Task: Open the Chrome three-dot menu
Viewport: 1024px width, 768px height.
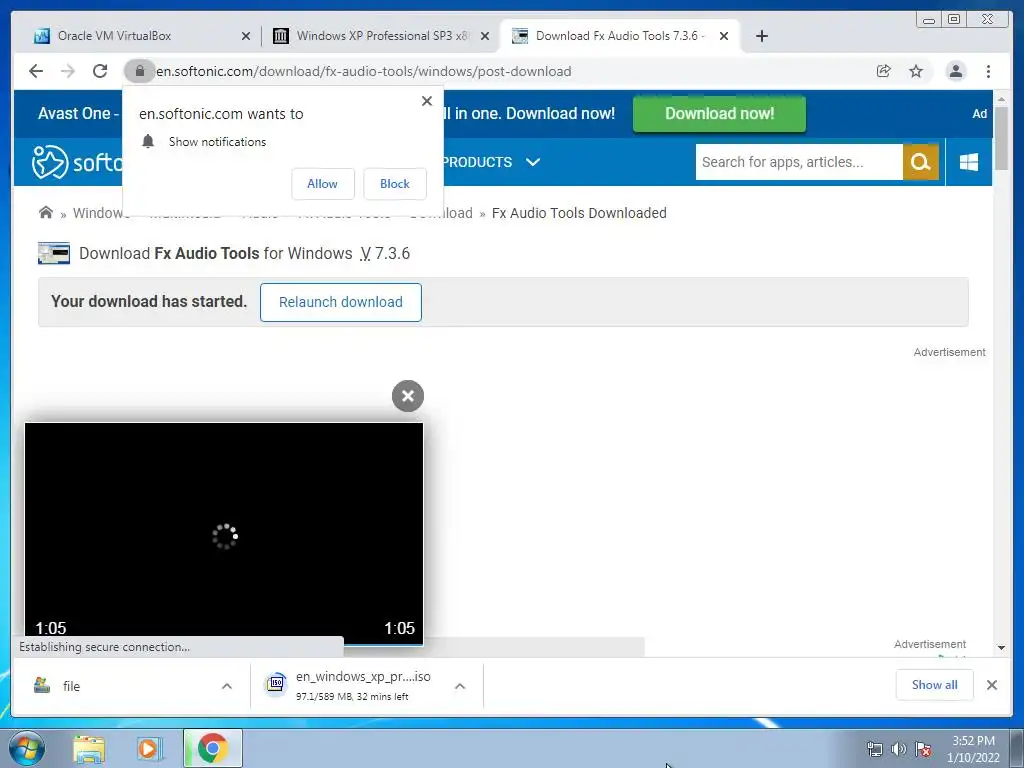Action: [988, 71]
